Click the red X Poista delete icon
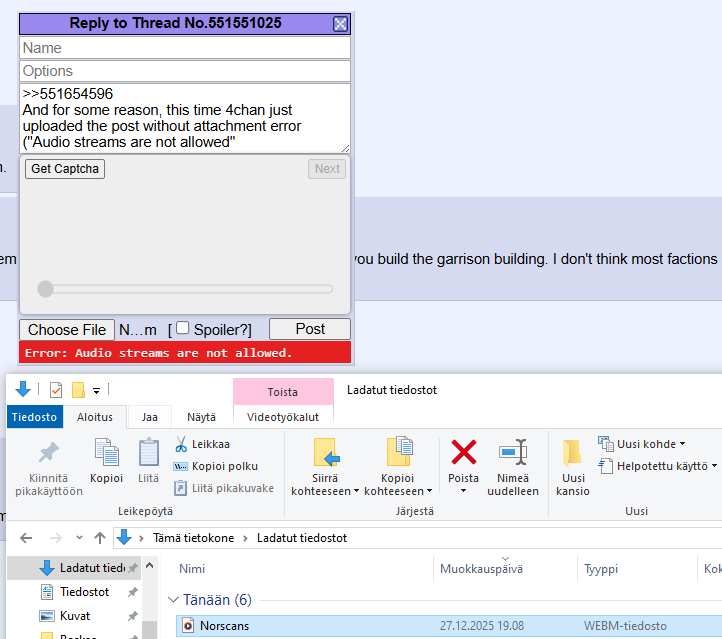The height and width of the screenshot is (639, 722). pos(464,452)
